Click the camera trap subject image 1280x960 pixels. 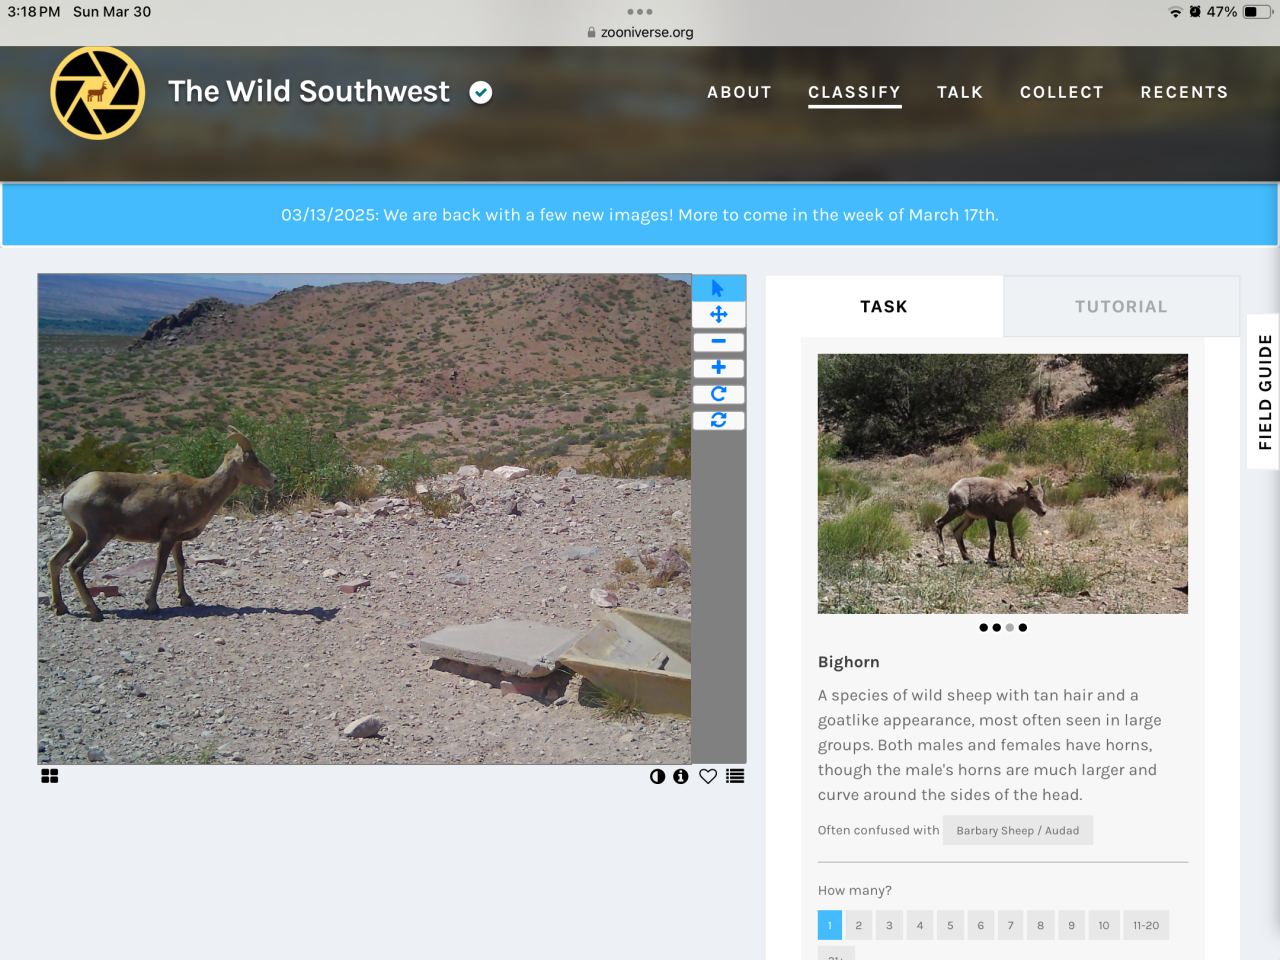pos(364,519)
